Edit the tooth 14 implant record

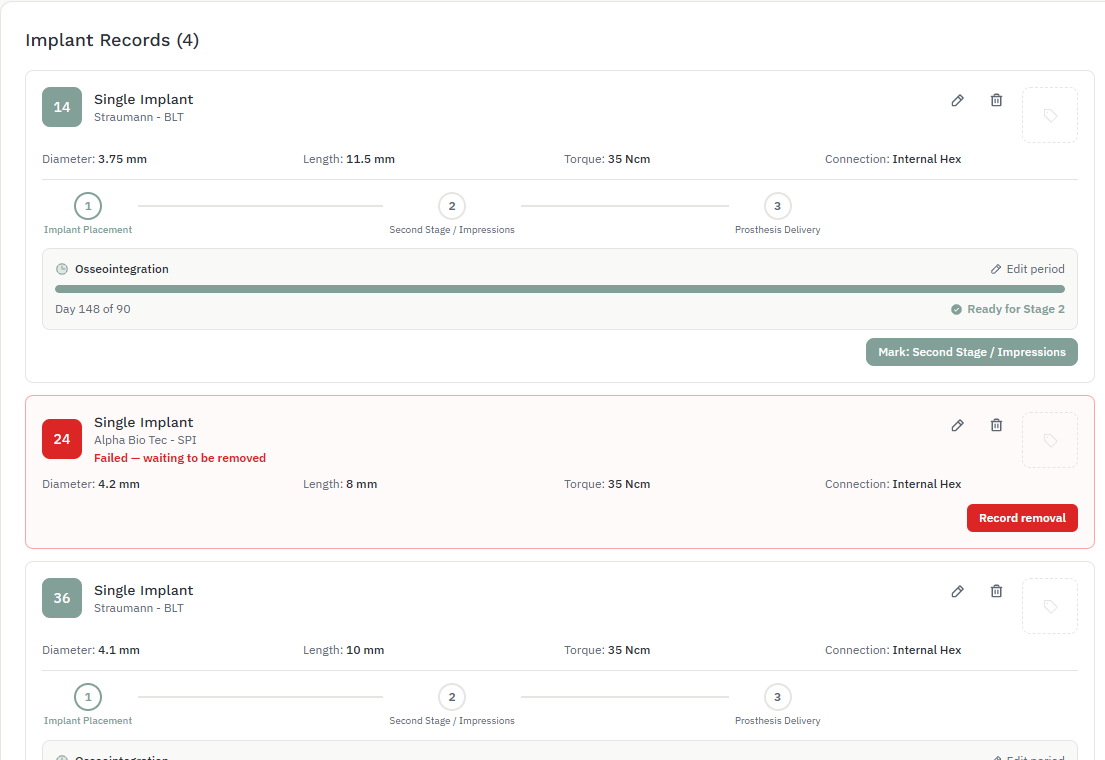[957, 100]
